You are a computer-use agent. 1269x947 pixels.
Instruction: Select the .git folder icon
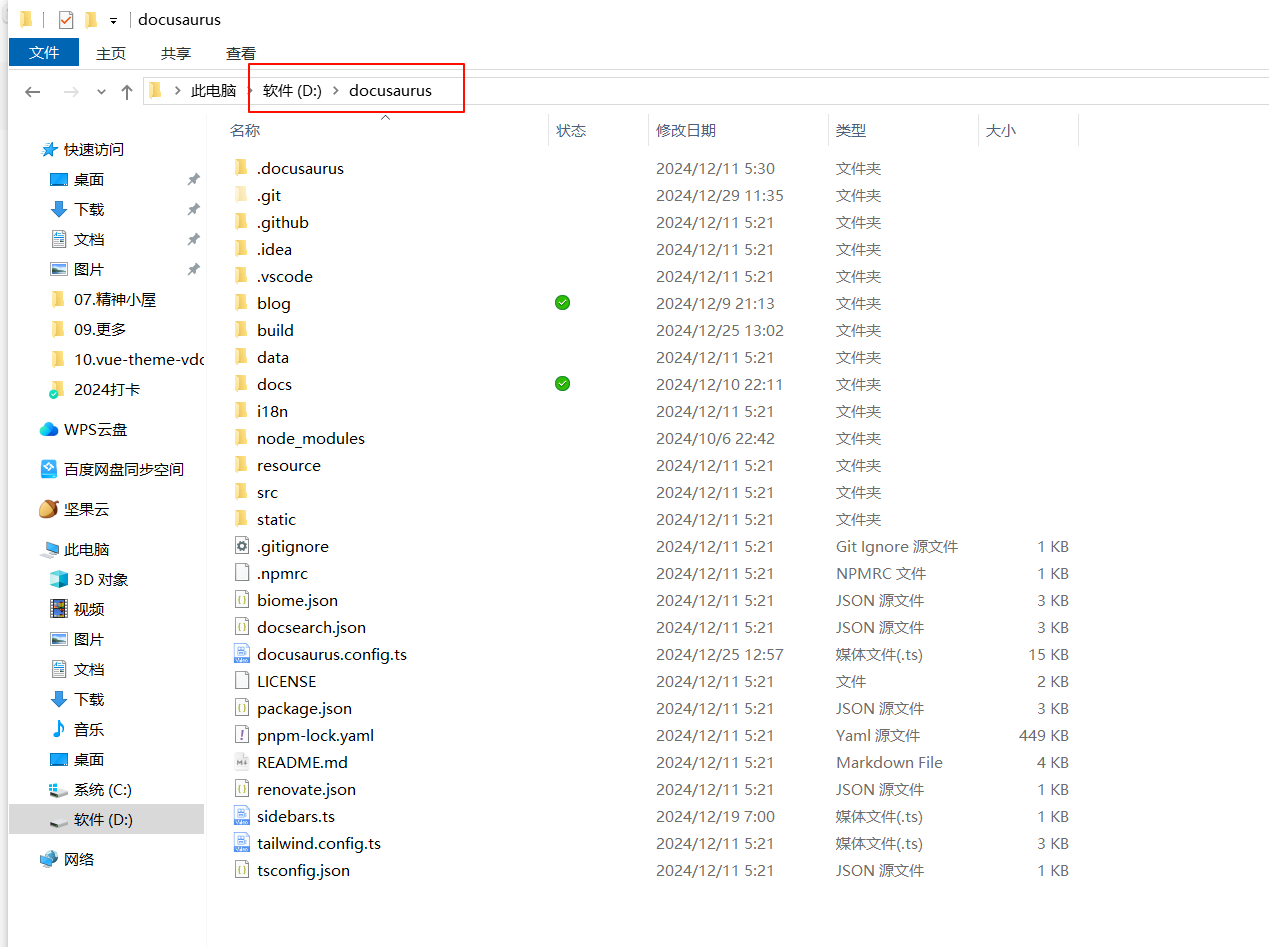click(x=241, y=194)
